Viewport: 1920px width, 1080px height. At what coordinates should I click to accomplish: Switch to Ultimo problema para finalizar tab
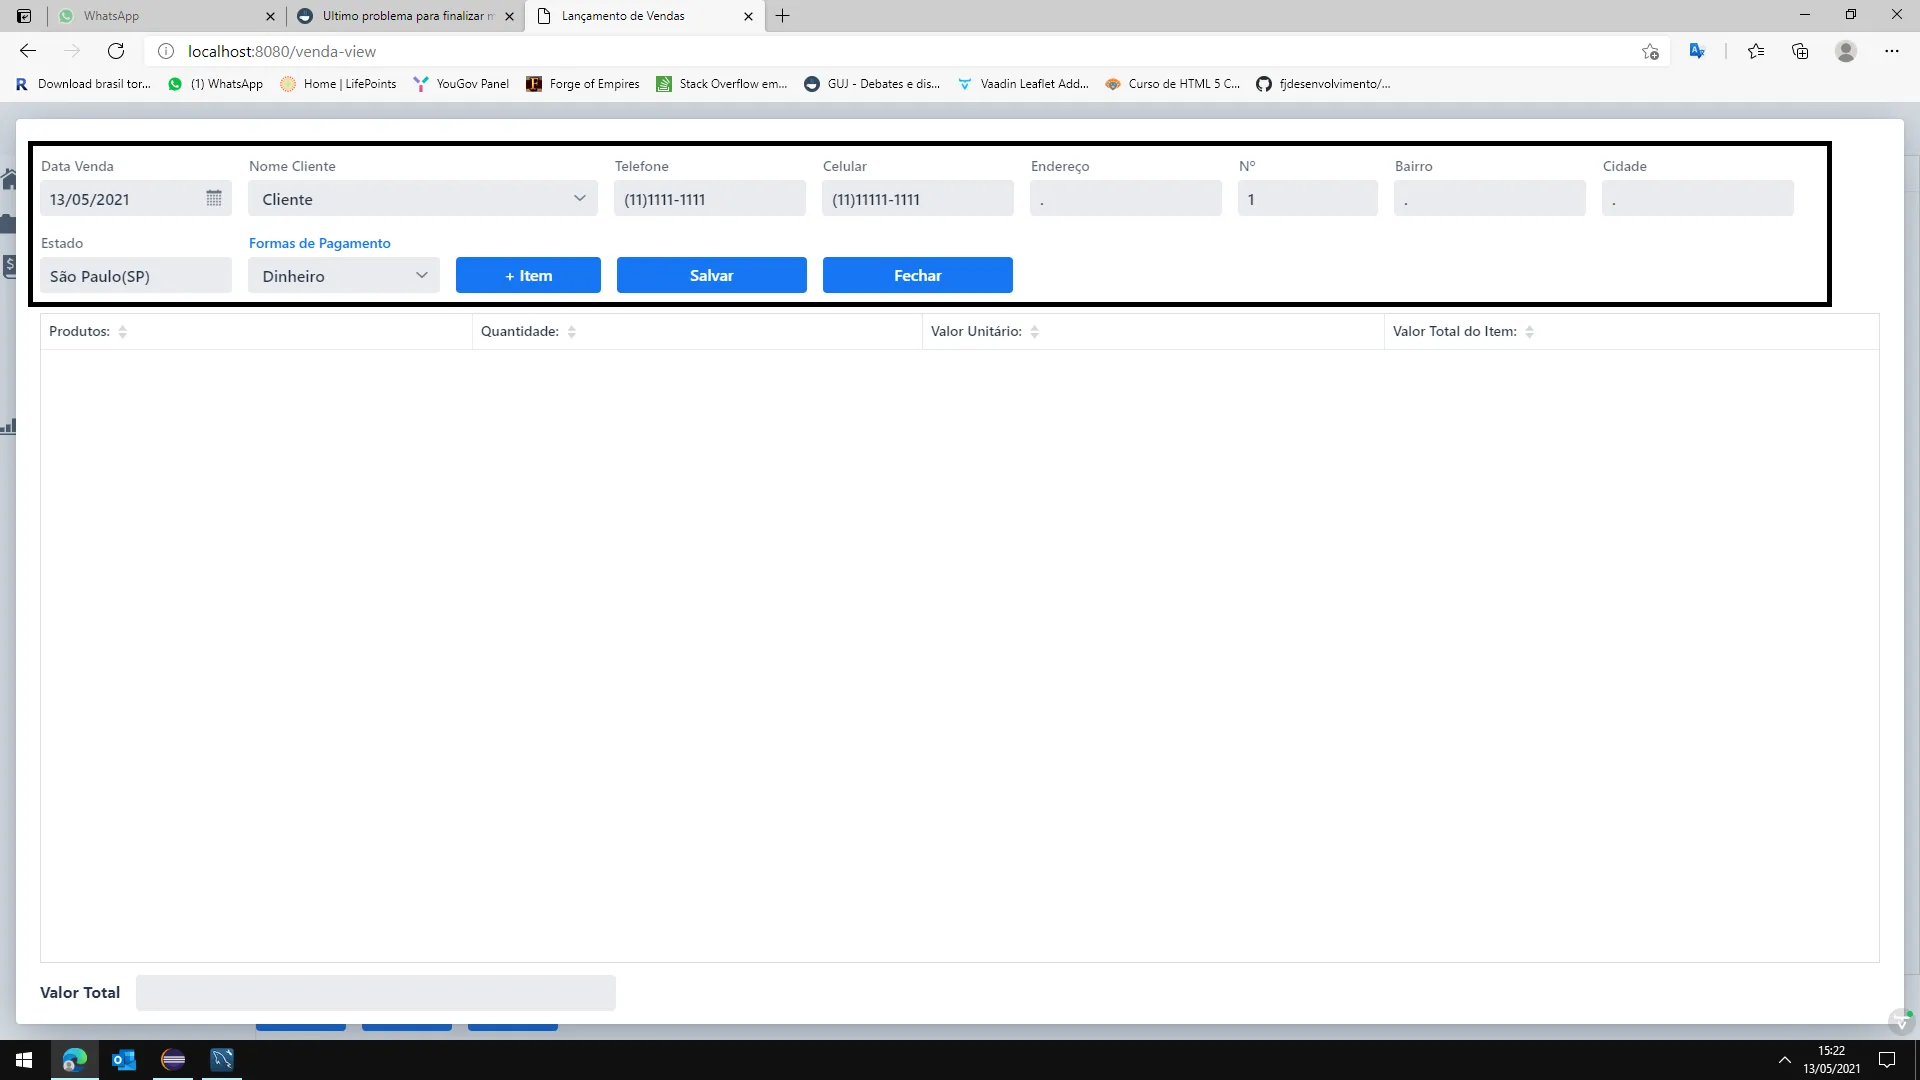[400, 16]
